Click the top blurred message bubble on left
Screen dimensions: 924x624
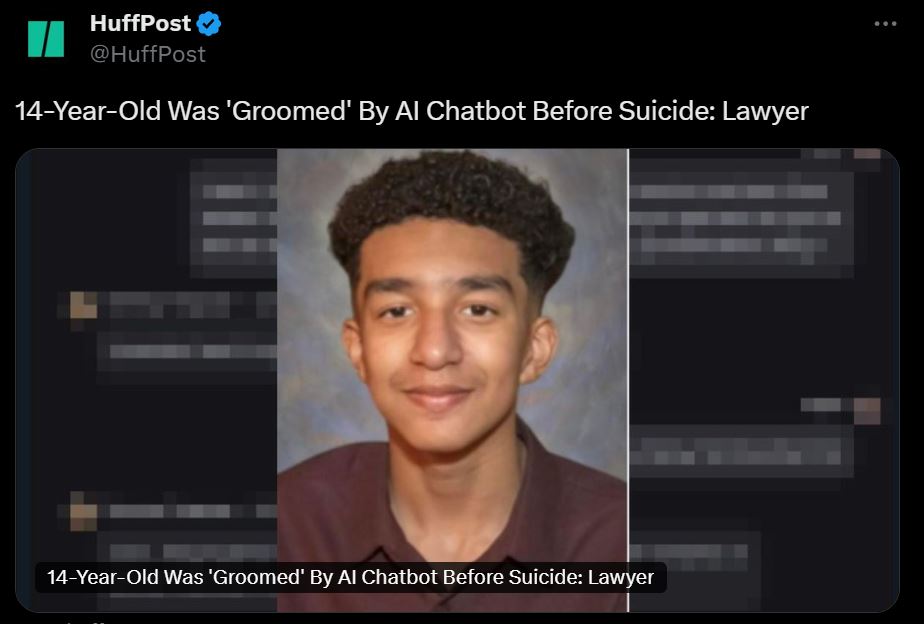(233, 217)
